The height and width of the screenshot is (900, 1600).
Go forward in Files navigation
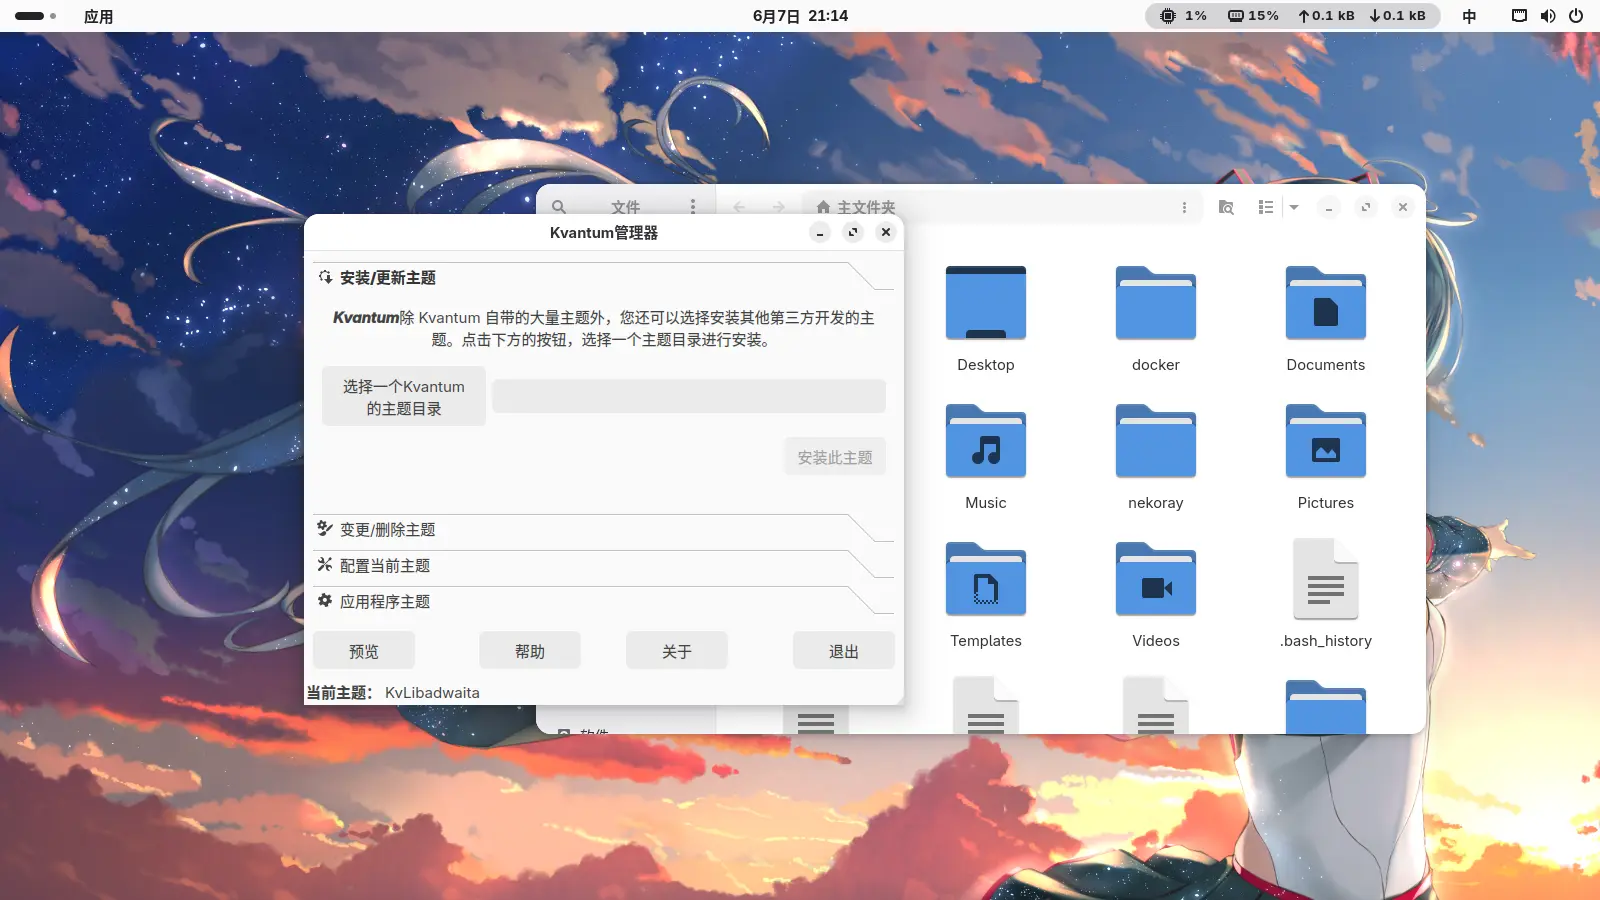[x=778, y=207]
